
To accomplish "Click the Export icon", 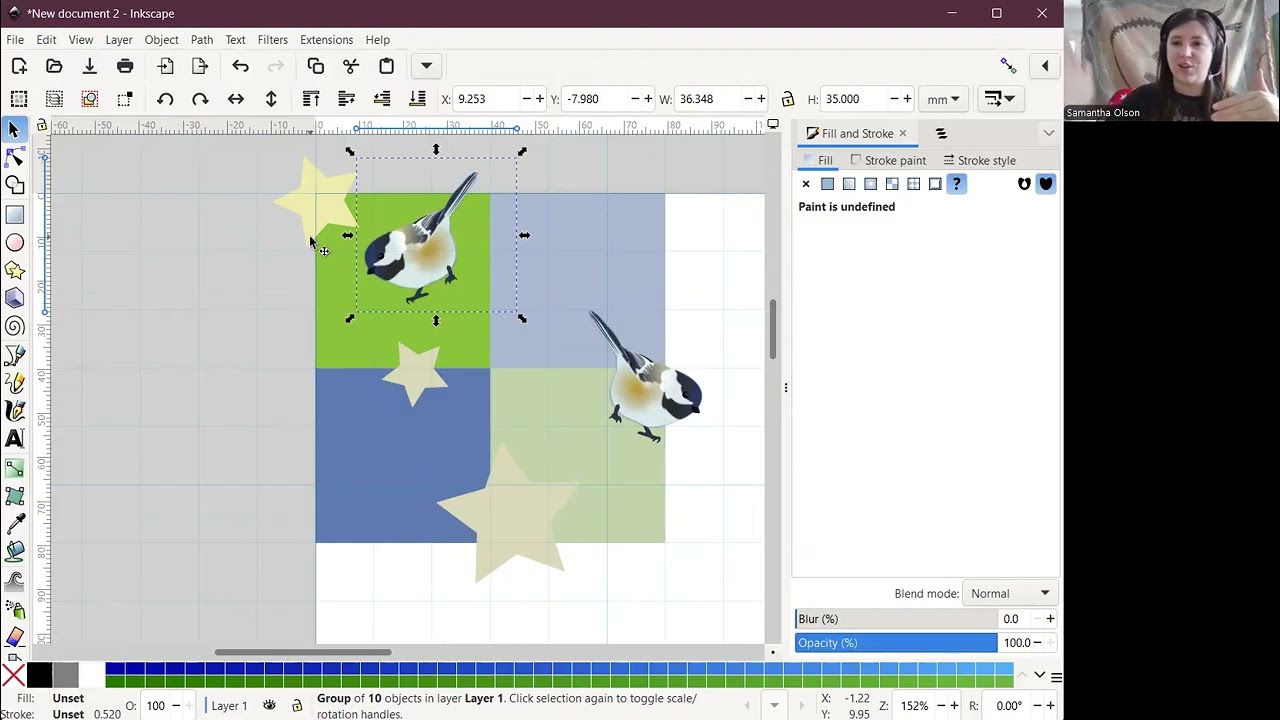I will click(200, 66).
